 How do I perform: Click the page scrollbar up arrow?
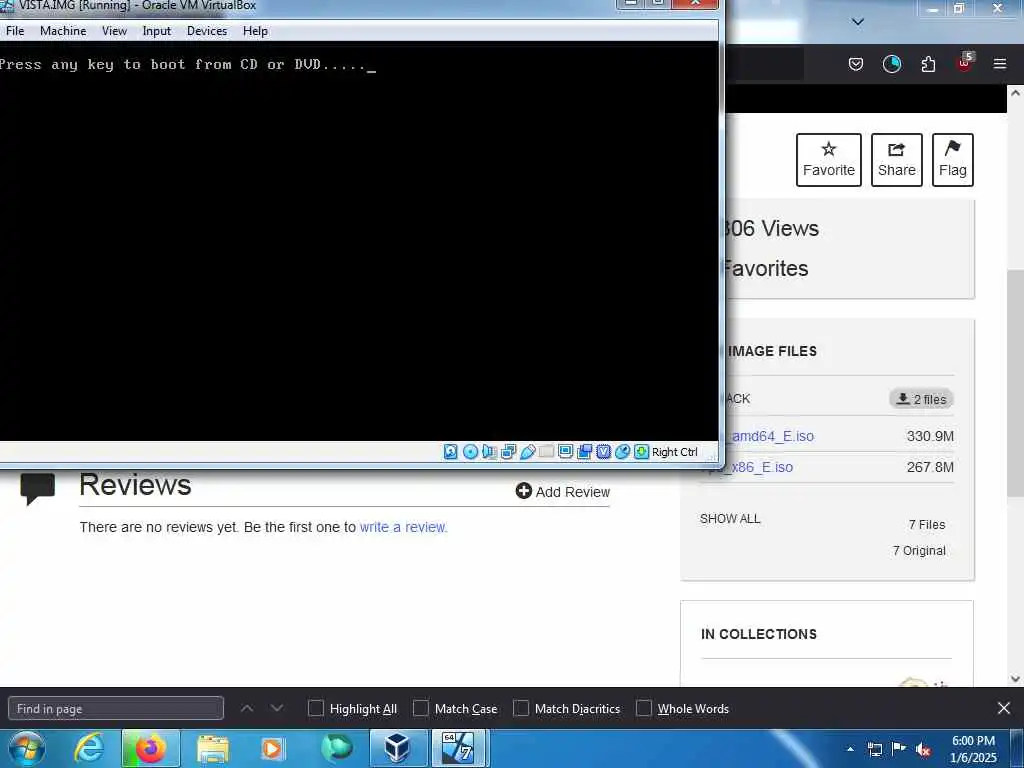click(x=1015, y=93)
